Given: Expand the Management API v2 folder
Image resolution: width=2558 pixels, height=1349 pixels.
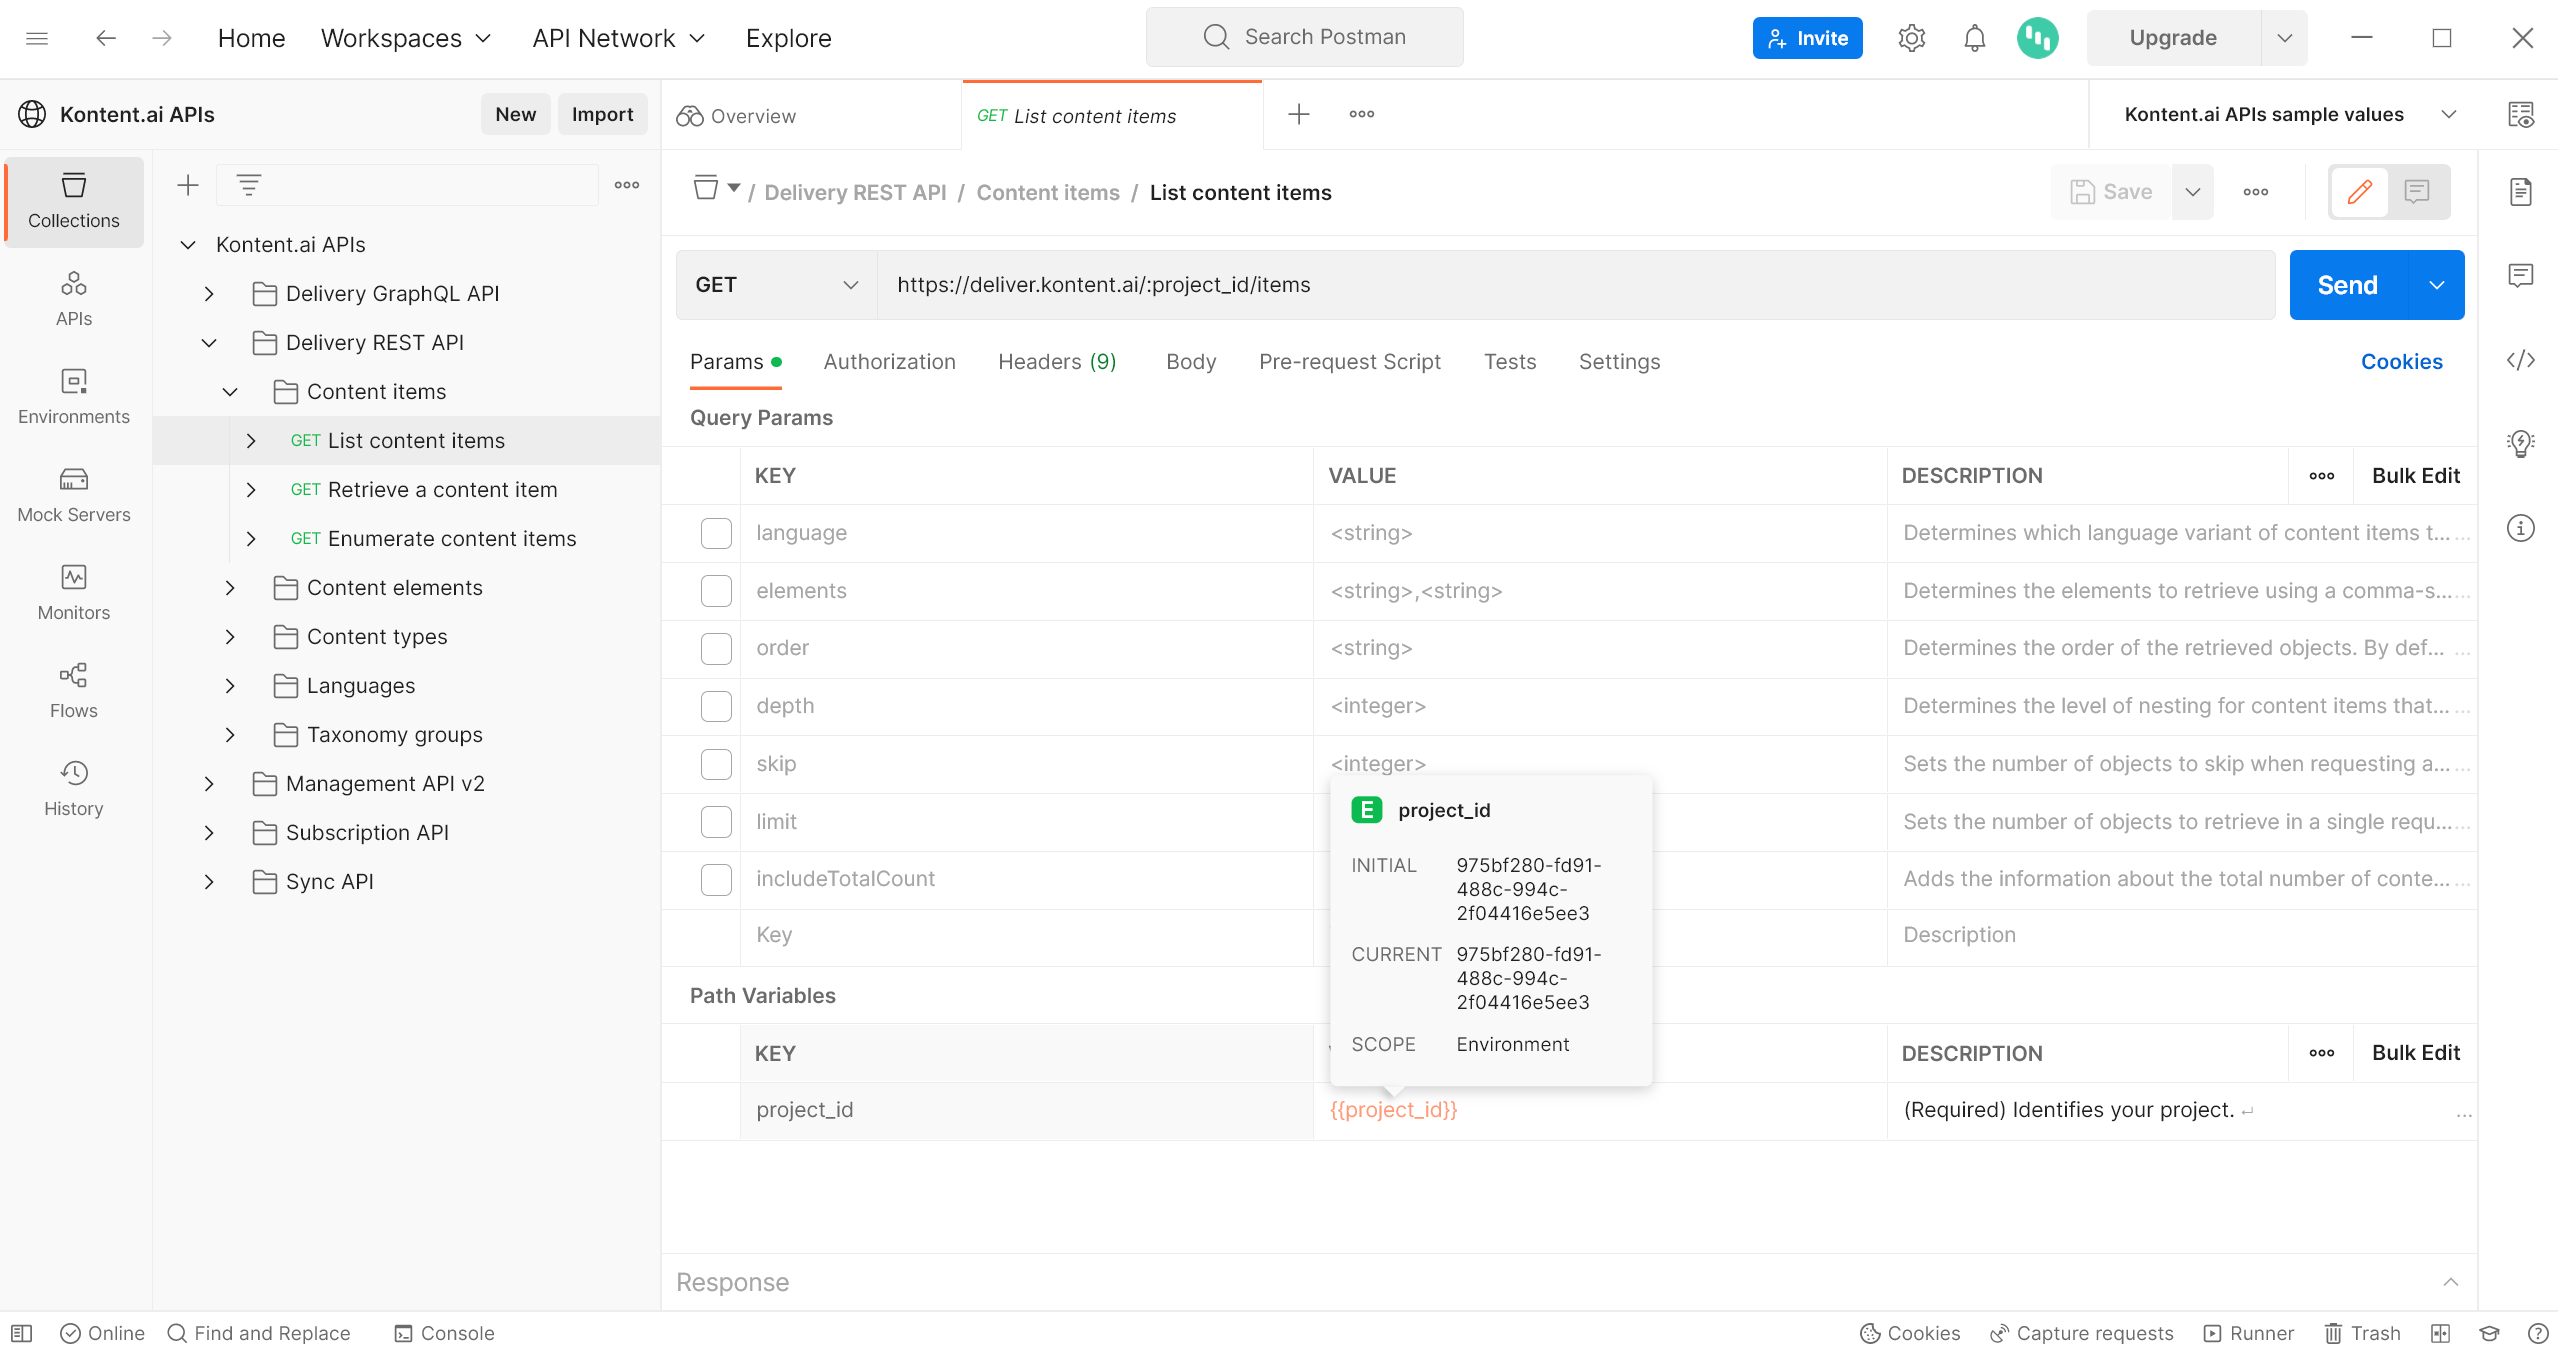Looking at the screenshot, I should pyautogui.click(x=209, y=783).
